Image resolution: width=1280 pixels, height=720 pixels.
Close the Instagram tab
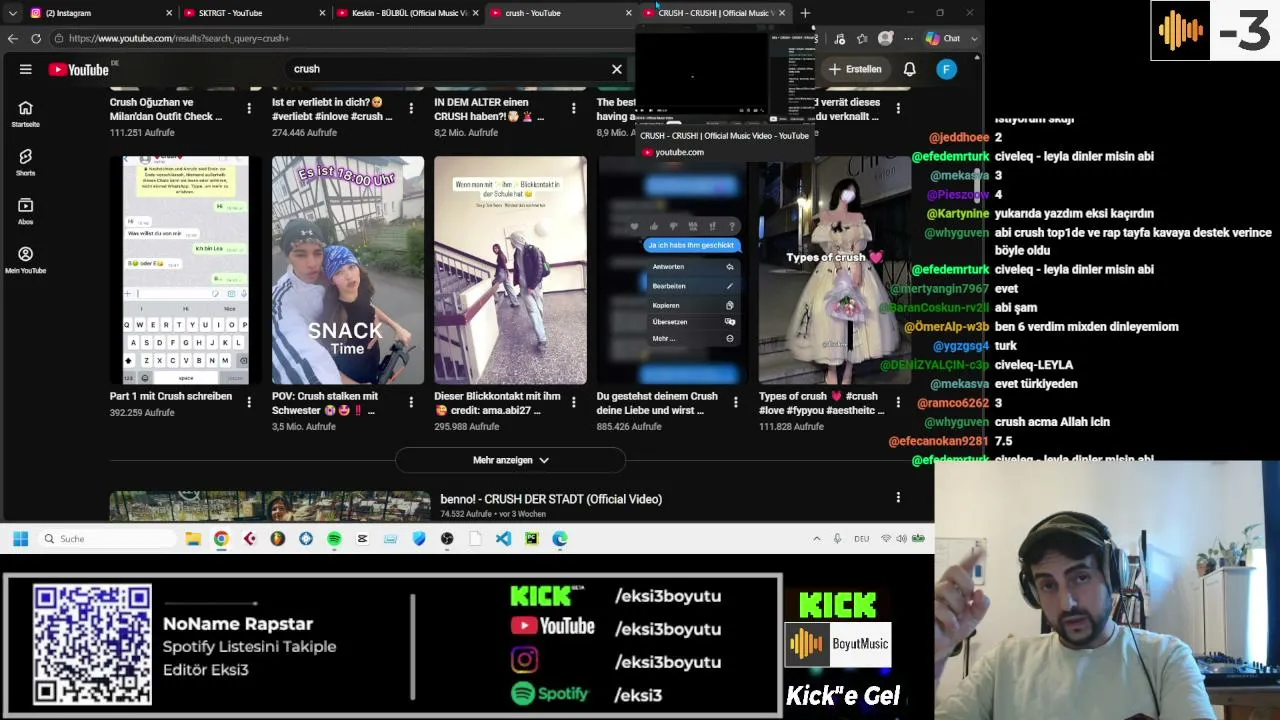coord(168,13)
